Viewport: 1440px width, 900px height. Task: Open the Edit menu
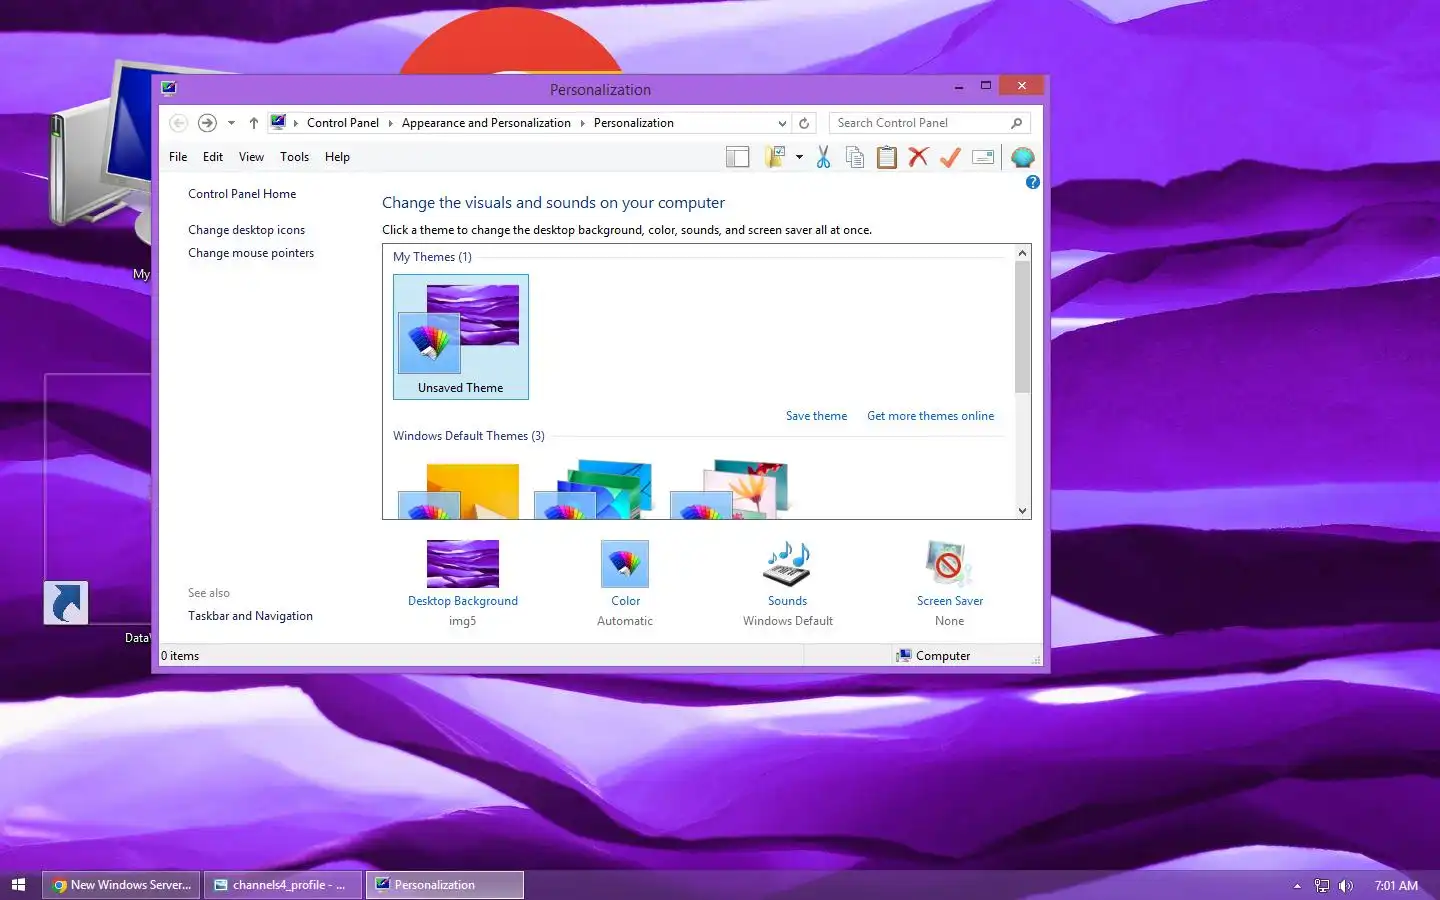[213, 157]
